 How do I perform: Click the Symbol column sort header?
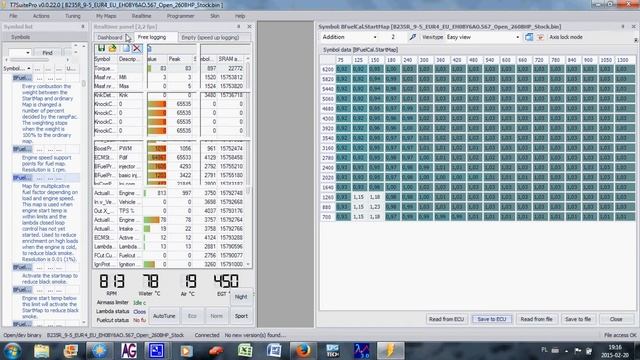(17, 69)
